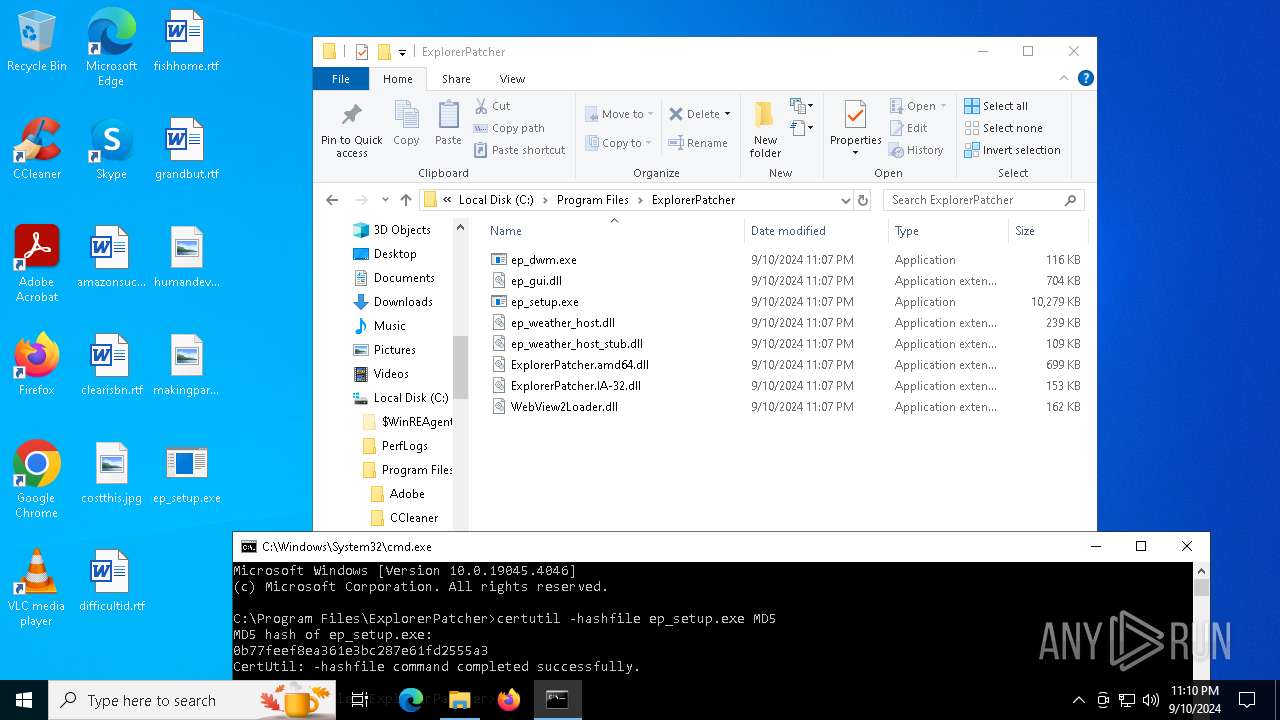This screenshot has height=720, width=1280.
Task: Open the File menu tab
Action: tap(341, 79)
